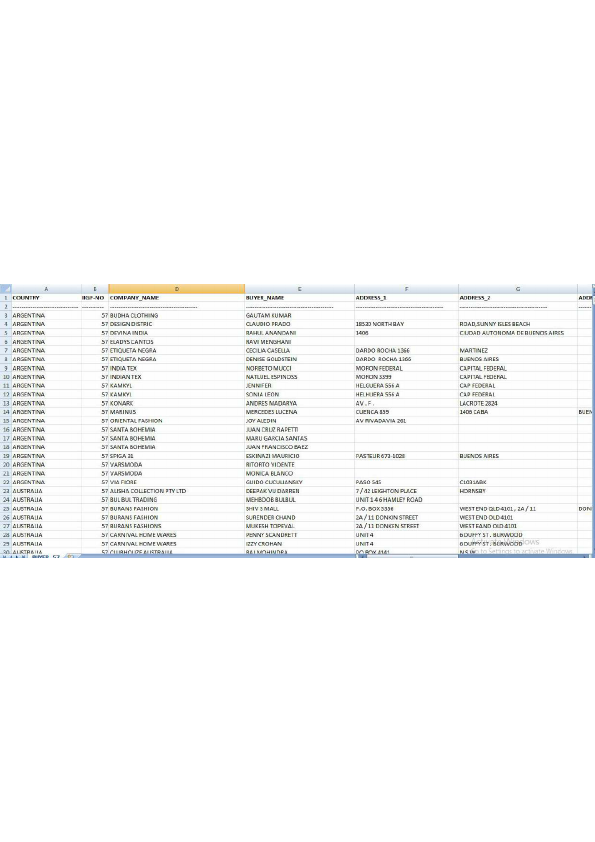Viewport: 595px width, 842px height.
Task: Select cell INDIA TEX
Action: 176,368
